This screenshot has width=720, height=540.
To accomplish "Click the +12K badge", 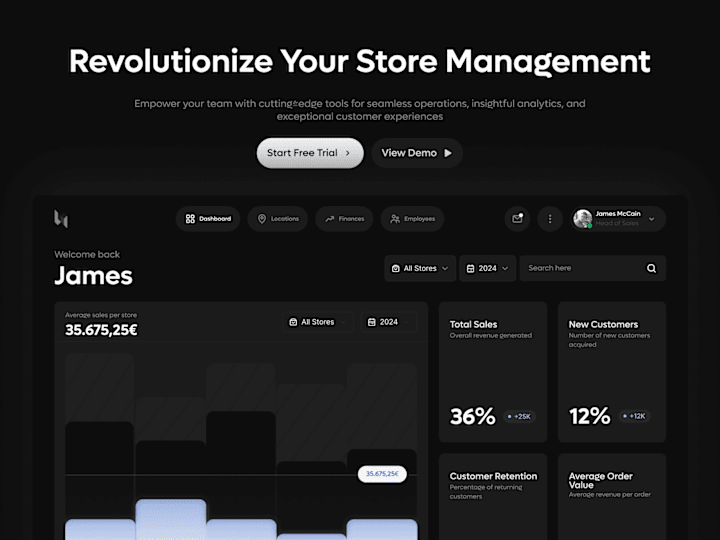I will [634, 416].
